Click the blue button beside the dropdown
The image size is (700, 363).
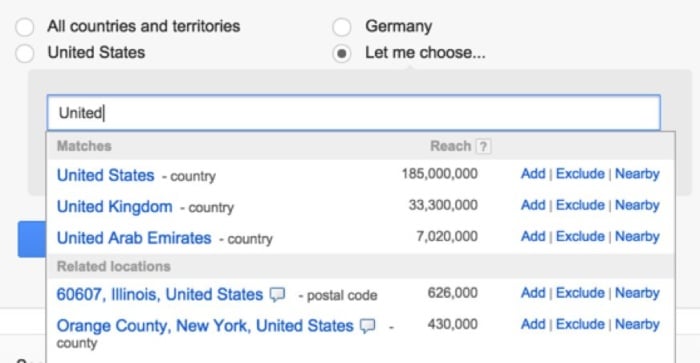(x=32, y=239)
